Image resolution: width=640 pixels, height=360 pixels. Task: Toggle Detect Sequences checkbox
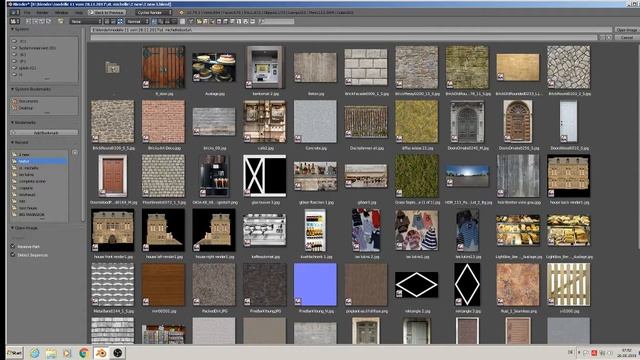tap(13, 255)
